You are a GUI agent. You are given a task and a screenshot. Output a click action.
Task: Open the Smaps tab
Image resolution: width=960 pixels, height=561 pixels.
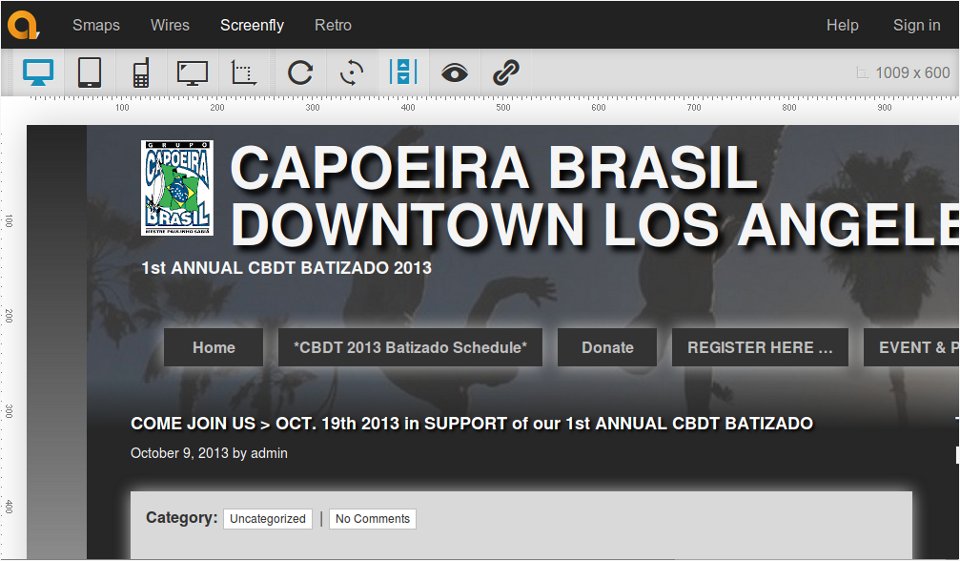pyautogui.click(x=96, y=25)
